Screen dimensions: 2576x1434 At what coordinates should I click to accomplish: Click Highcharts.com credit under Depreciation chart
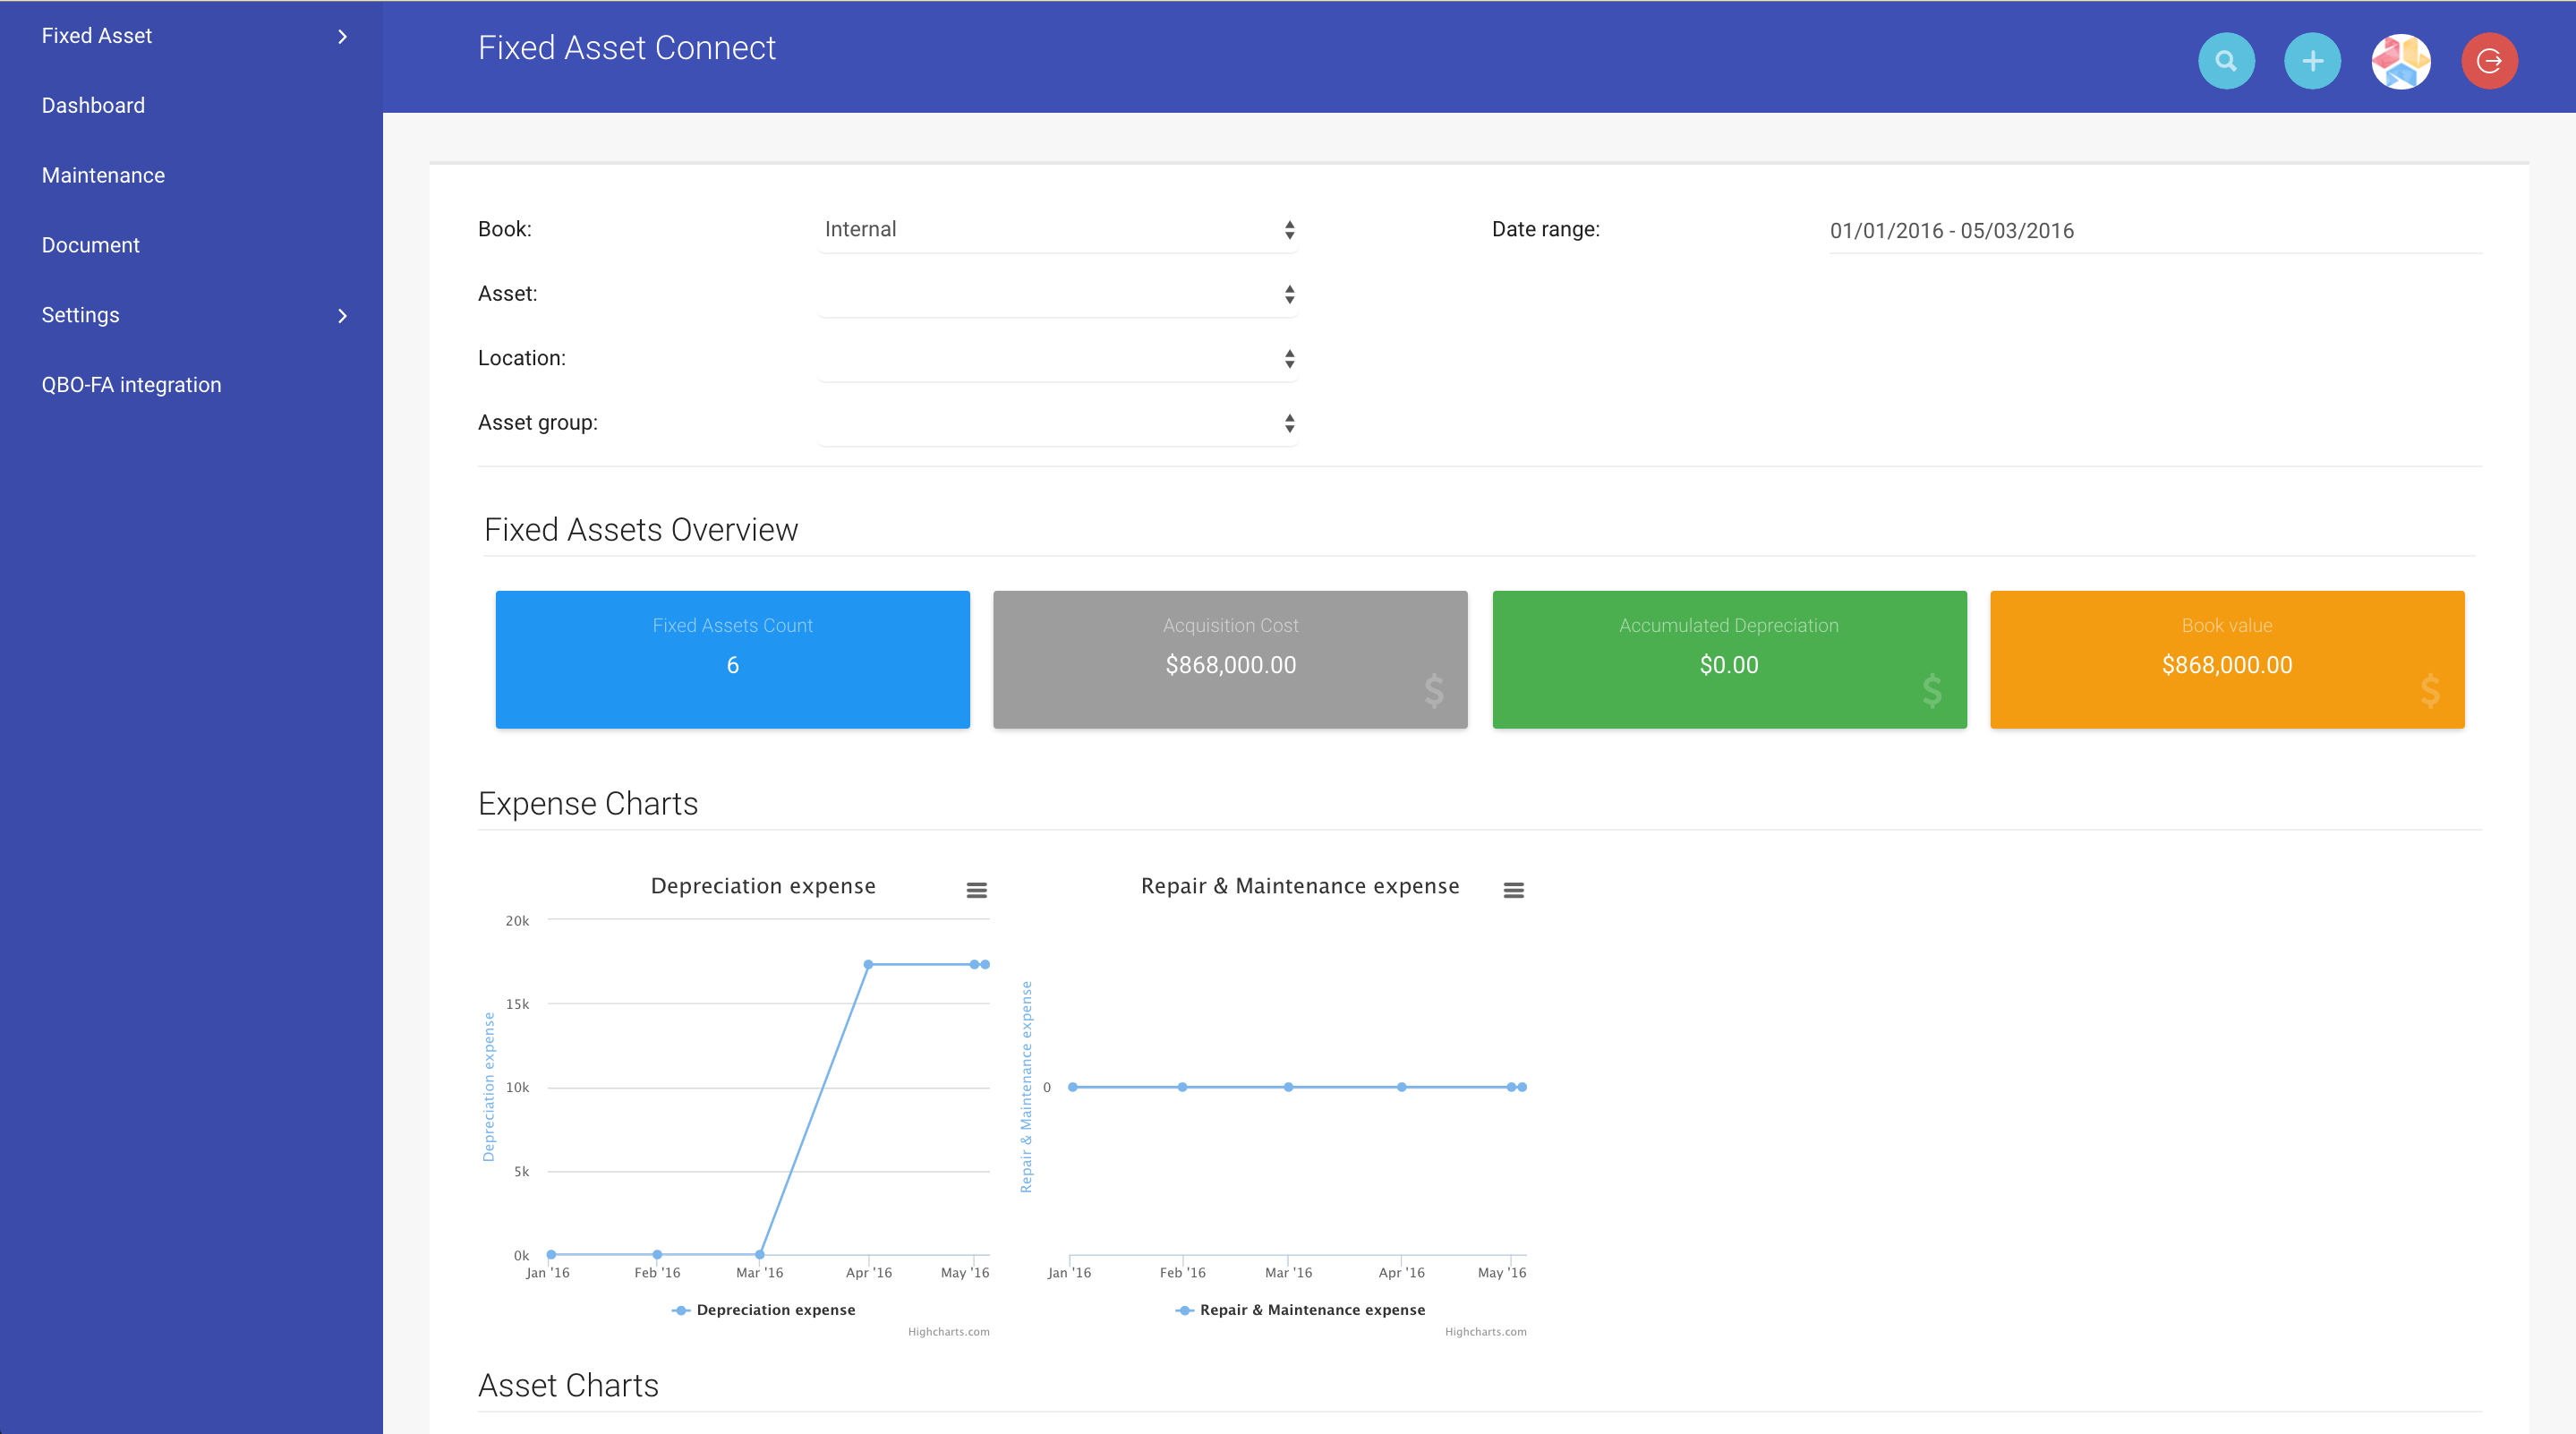coord(948,1332)
